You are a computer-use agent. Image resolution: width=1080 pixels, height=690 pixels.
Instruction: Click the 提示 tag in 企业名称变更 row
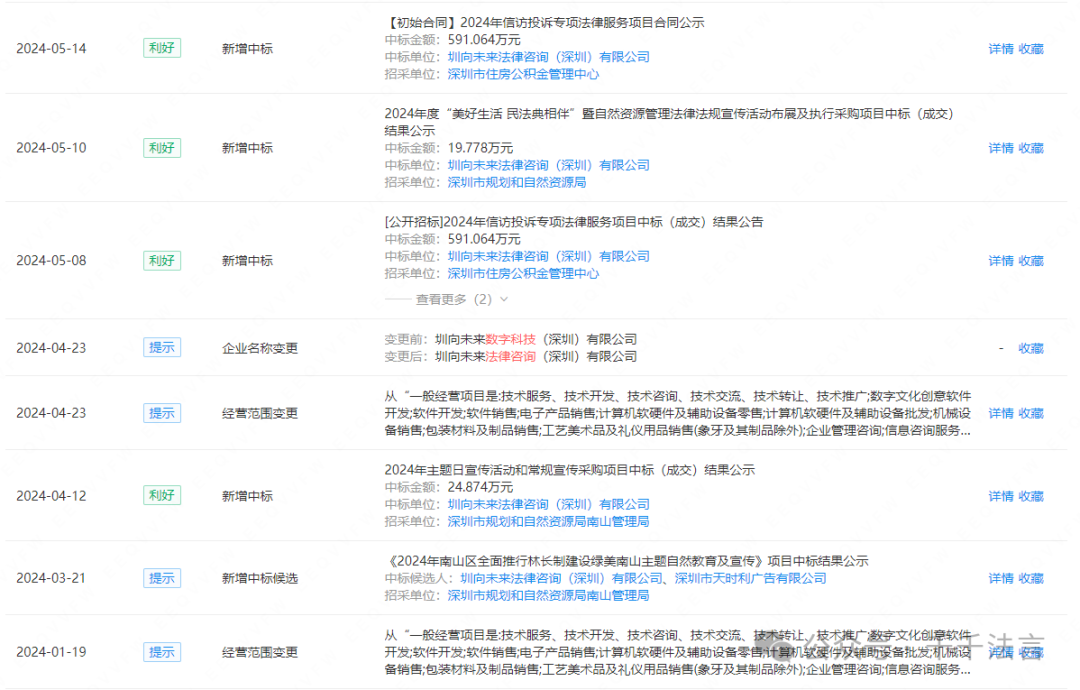(x=162, y=348)
